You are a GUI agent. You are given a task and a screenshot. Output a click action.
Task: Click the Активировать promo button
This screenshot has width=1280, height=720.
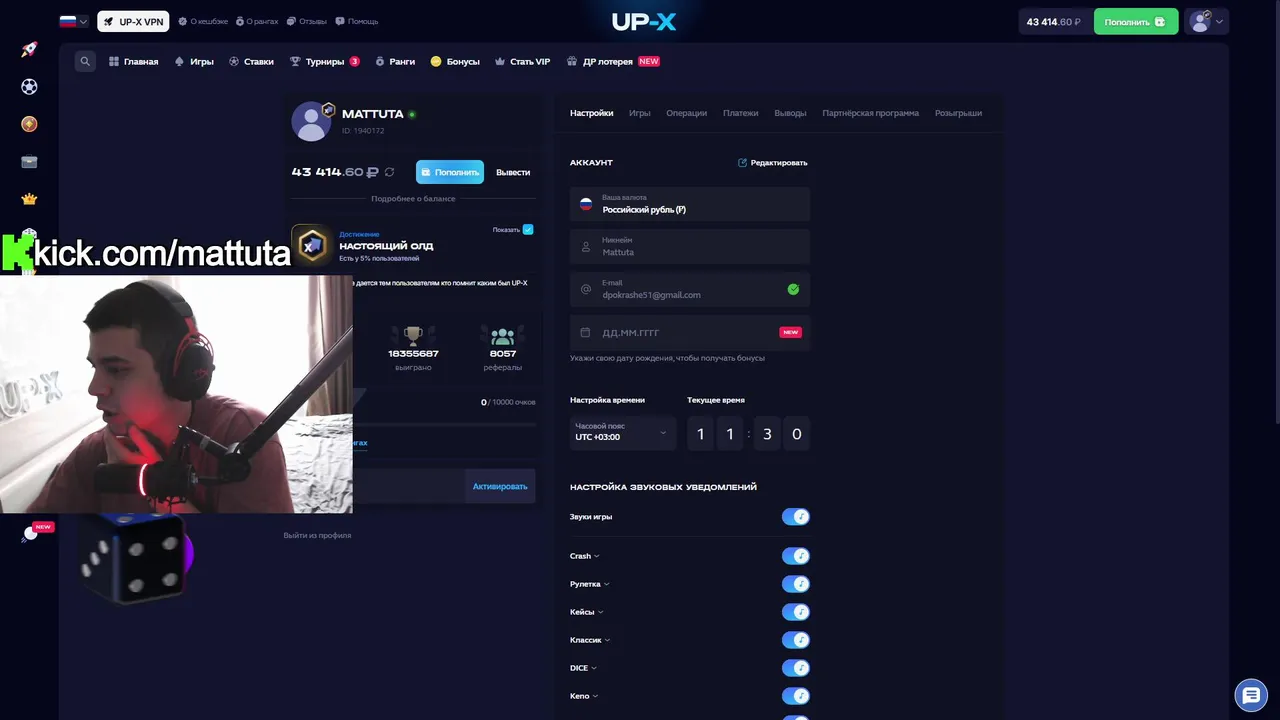(500, 486)
